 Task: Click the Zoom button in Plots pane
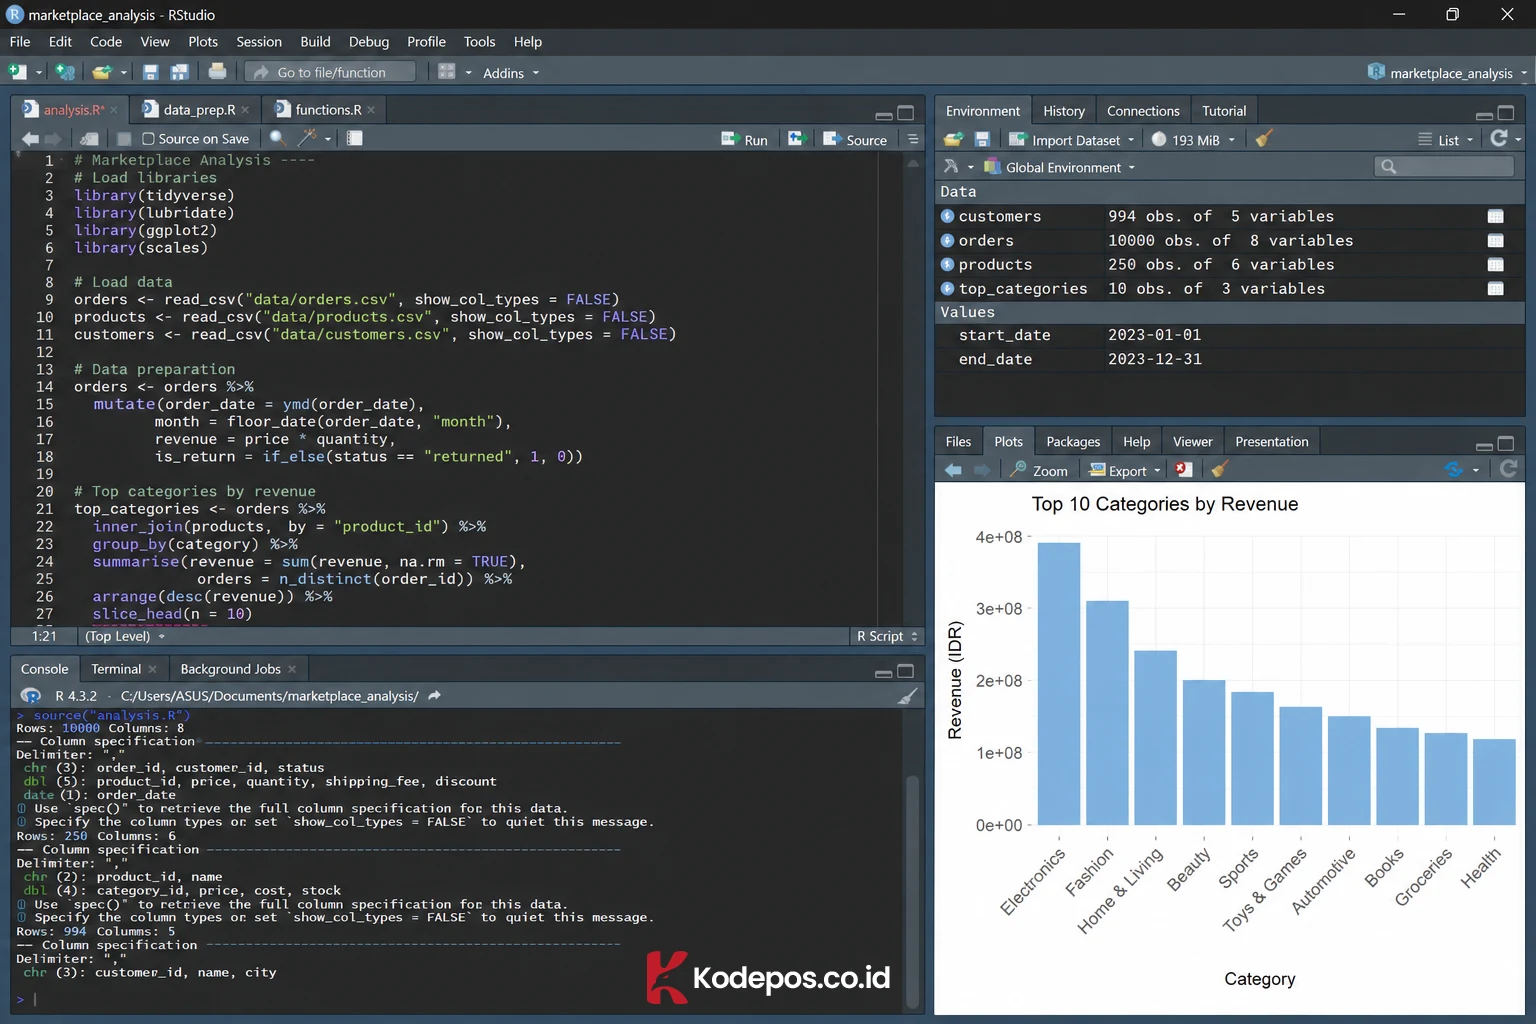tap(1039, 470)
